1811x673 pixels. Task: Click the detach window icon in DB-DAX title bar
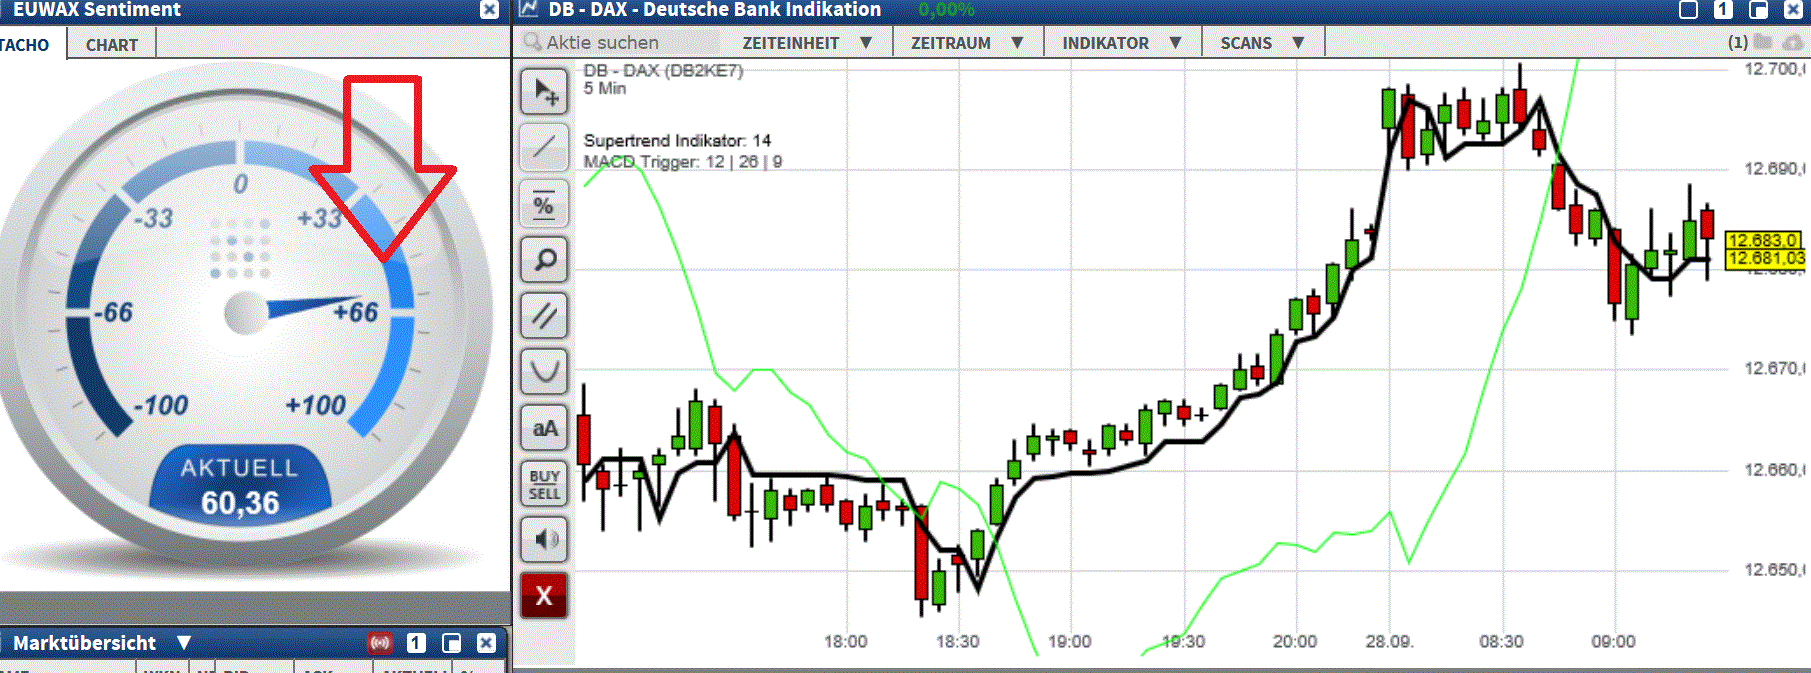1758,10
